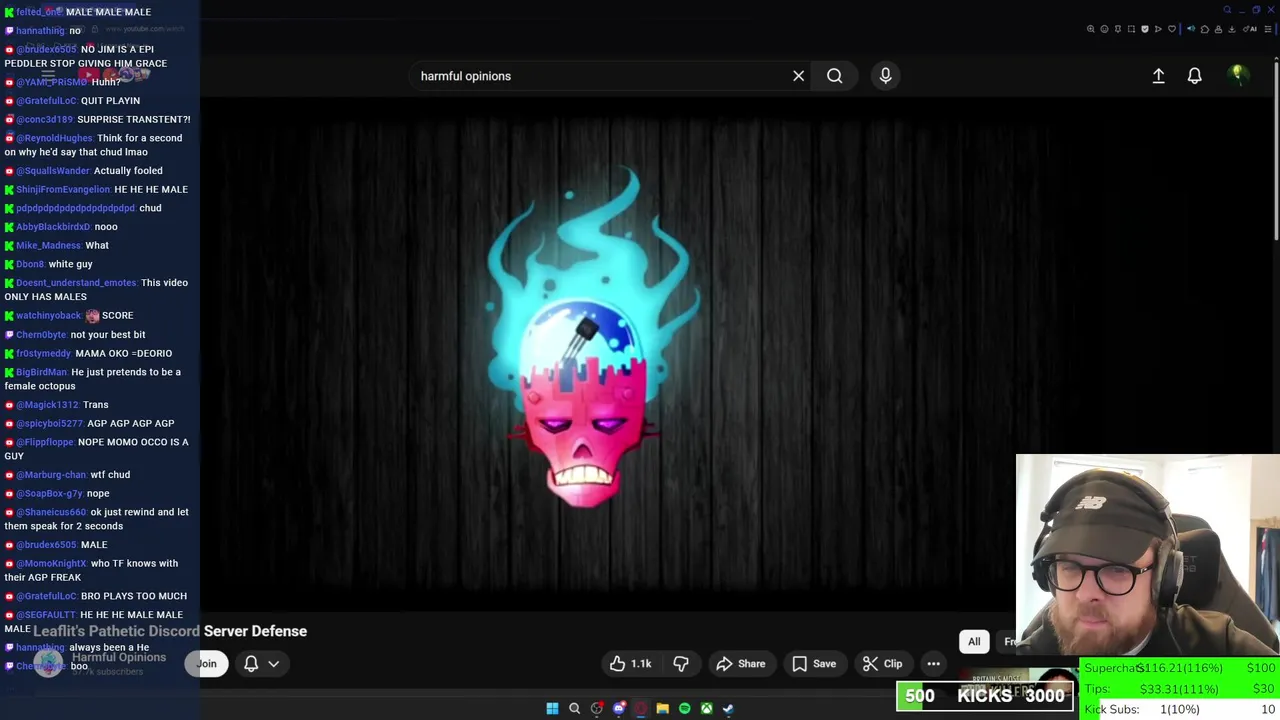Click chat username @SquallsWander
This screenshot has height=720, width=1280.
click(53, 171)
